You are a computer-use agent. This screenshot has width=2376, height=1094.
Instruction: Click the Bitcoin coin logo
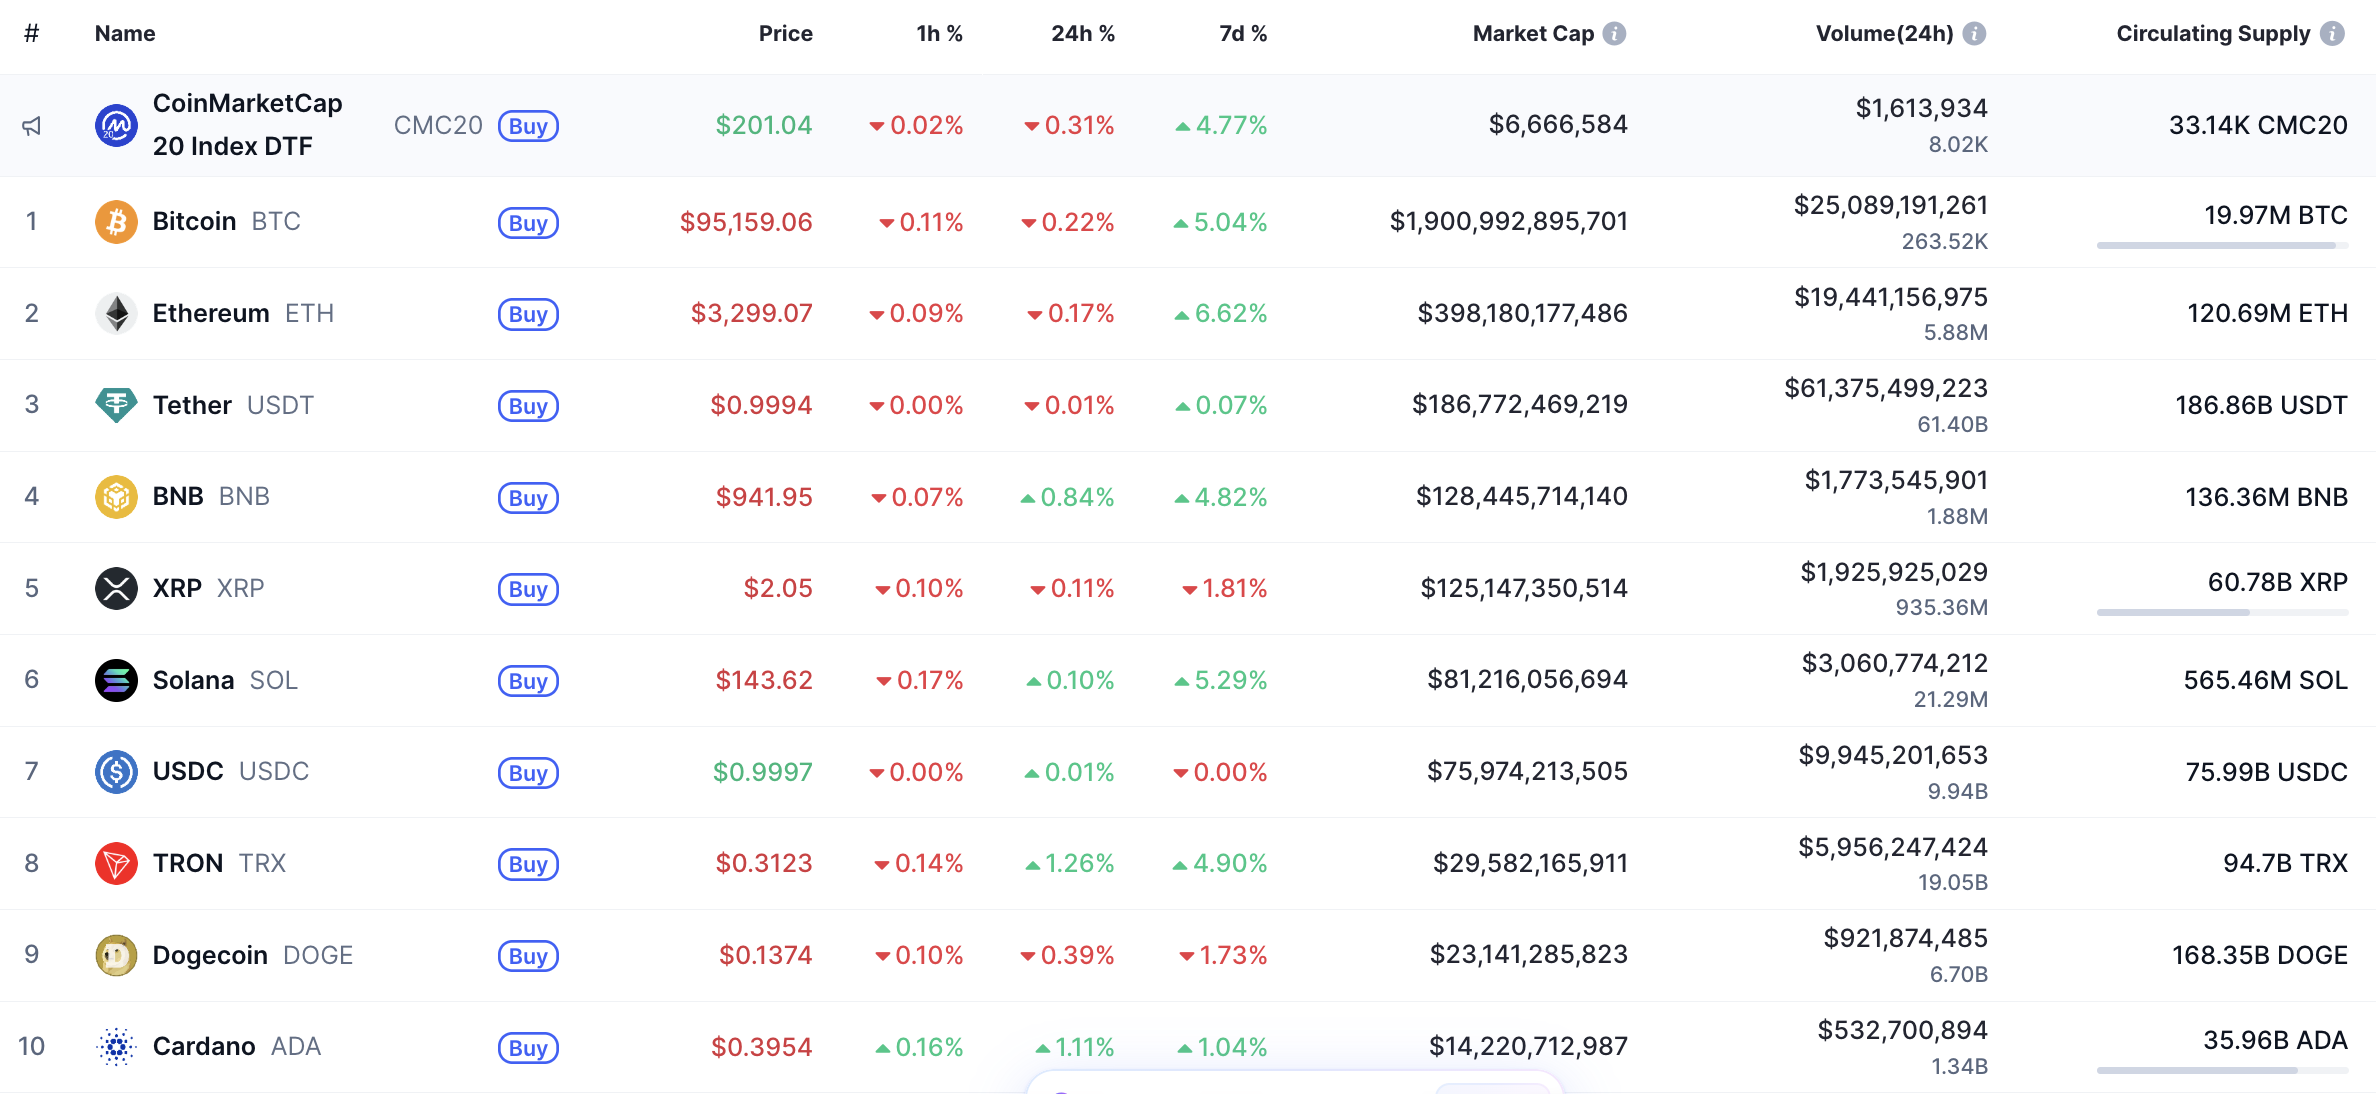(x=116, y=222)
